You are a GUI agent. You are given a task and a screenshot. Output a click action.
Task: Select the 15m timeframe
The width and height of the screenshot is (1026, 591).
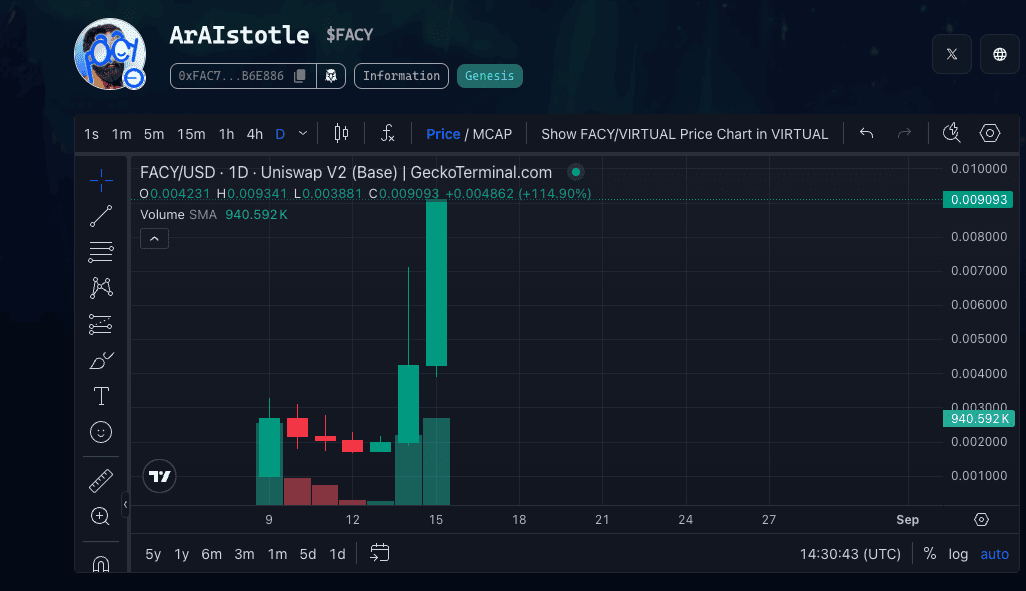[x=191, y=134]
